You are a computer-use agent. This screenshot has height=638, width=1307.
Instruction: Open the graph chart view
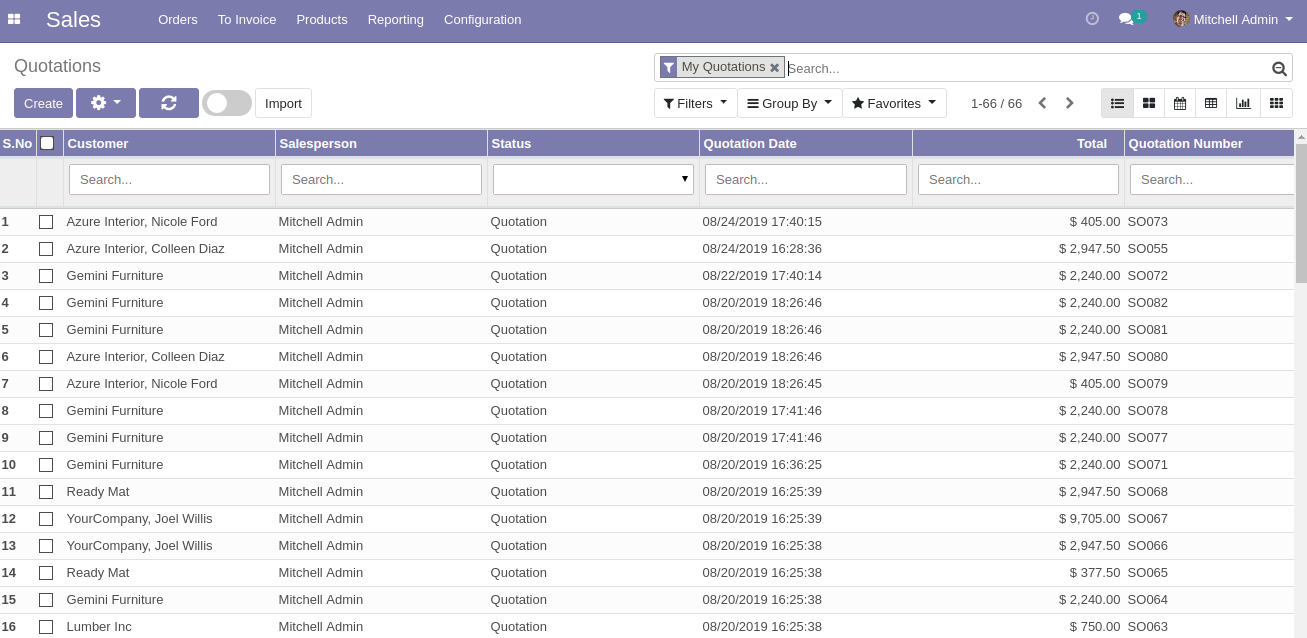(x=1243, y=103)
